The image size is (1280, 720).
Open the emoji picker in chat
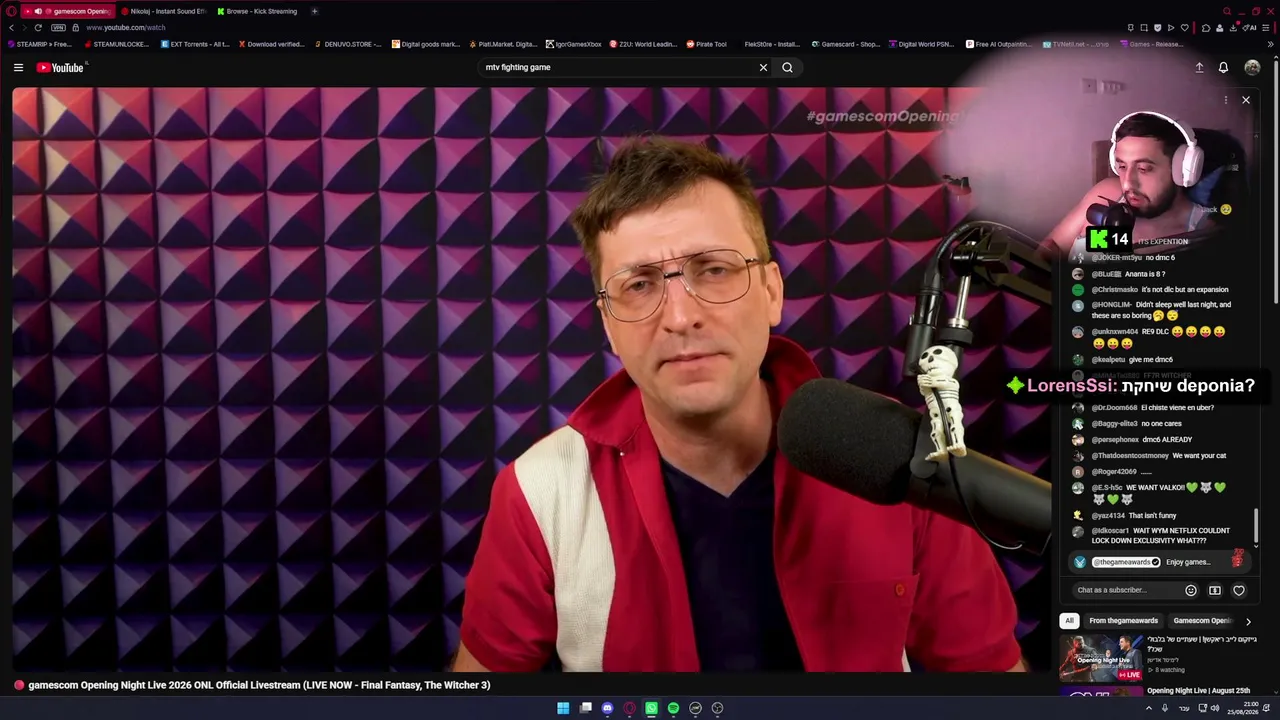click(x=1190, y=590)
